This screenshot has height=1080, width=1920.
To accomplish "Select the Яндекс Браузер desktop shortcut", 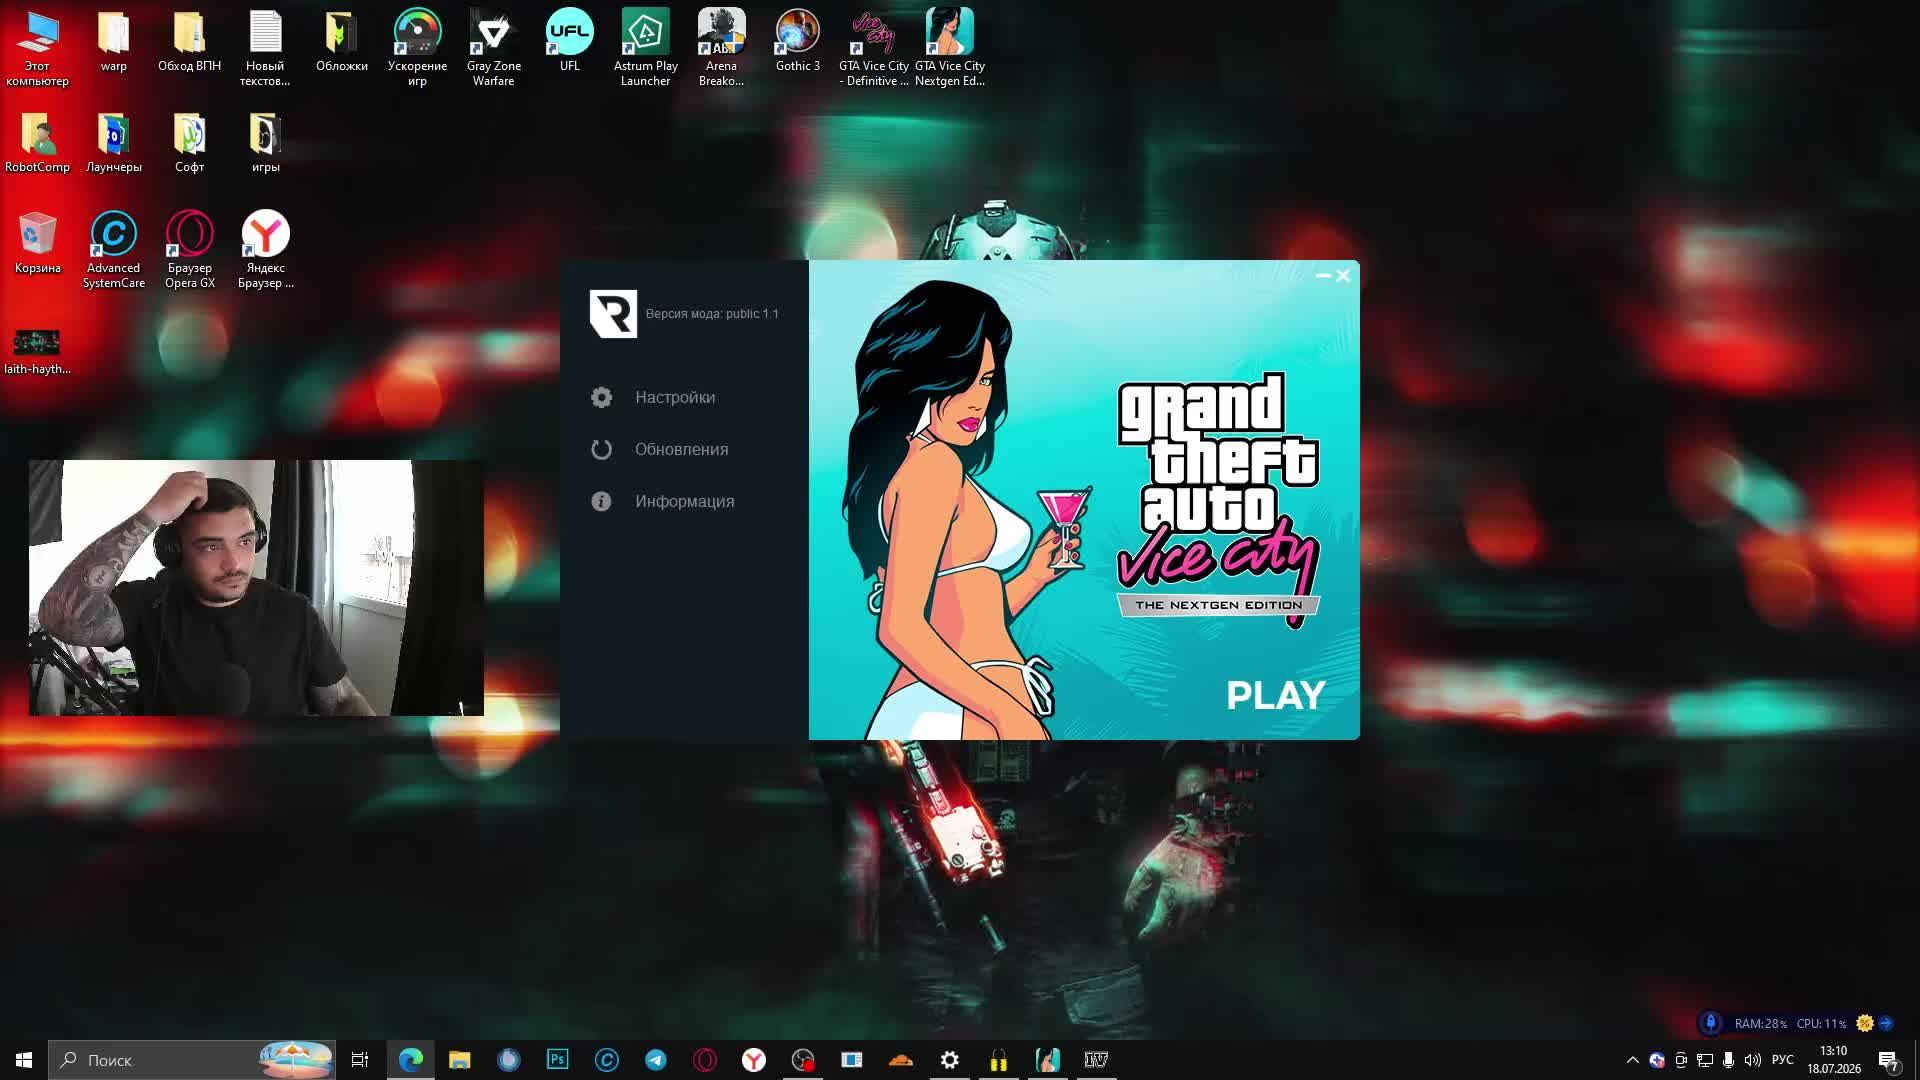I will point(265,250).
